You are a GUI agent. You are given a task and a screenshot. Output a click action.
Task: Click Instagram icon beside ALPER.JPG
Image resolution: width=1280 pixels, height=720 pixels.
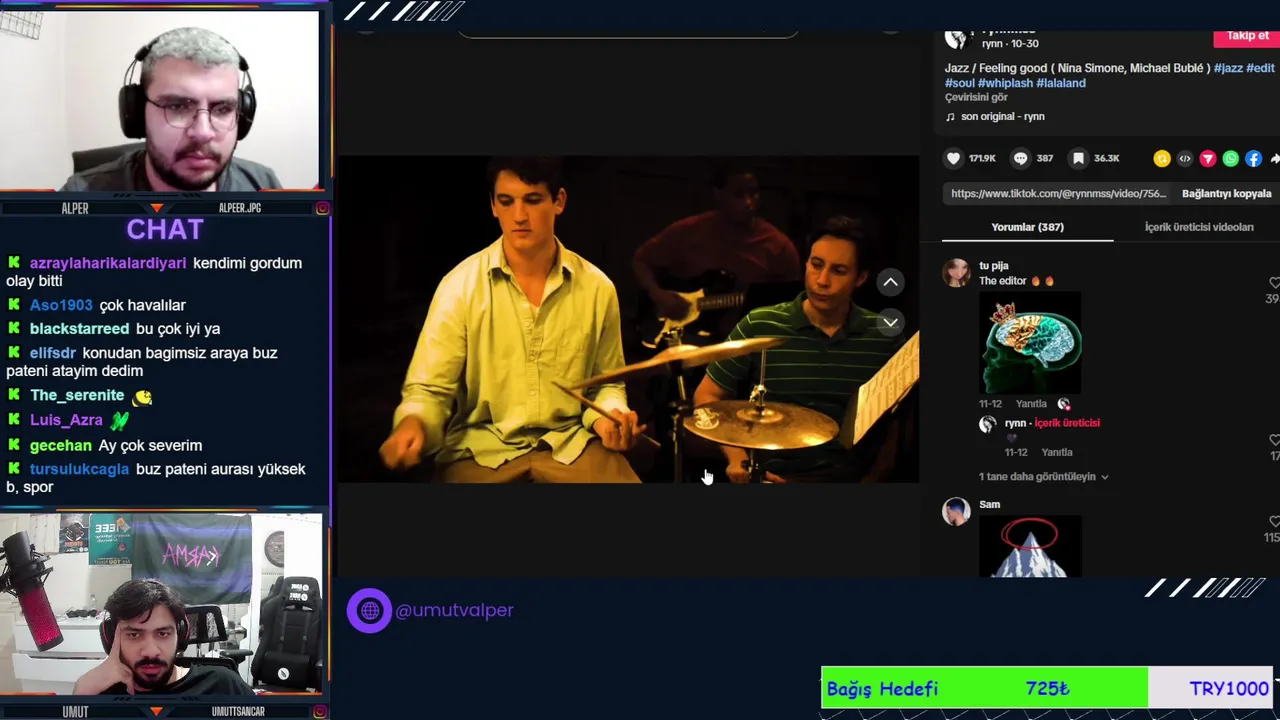(322, 208)
